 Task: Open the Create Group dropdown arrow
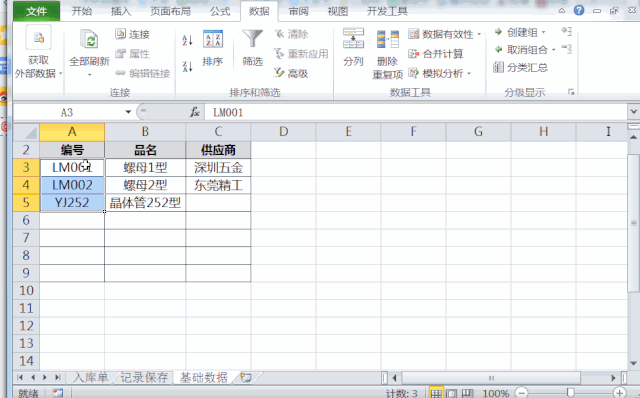pyautogui.click(x=543, y=32)
